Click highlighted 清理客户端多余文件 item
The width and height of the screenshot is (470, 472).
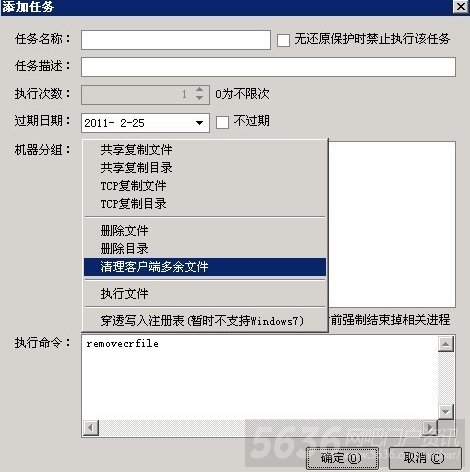point(205,267)
